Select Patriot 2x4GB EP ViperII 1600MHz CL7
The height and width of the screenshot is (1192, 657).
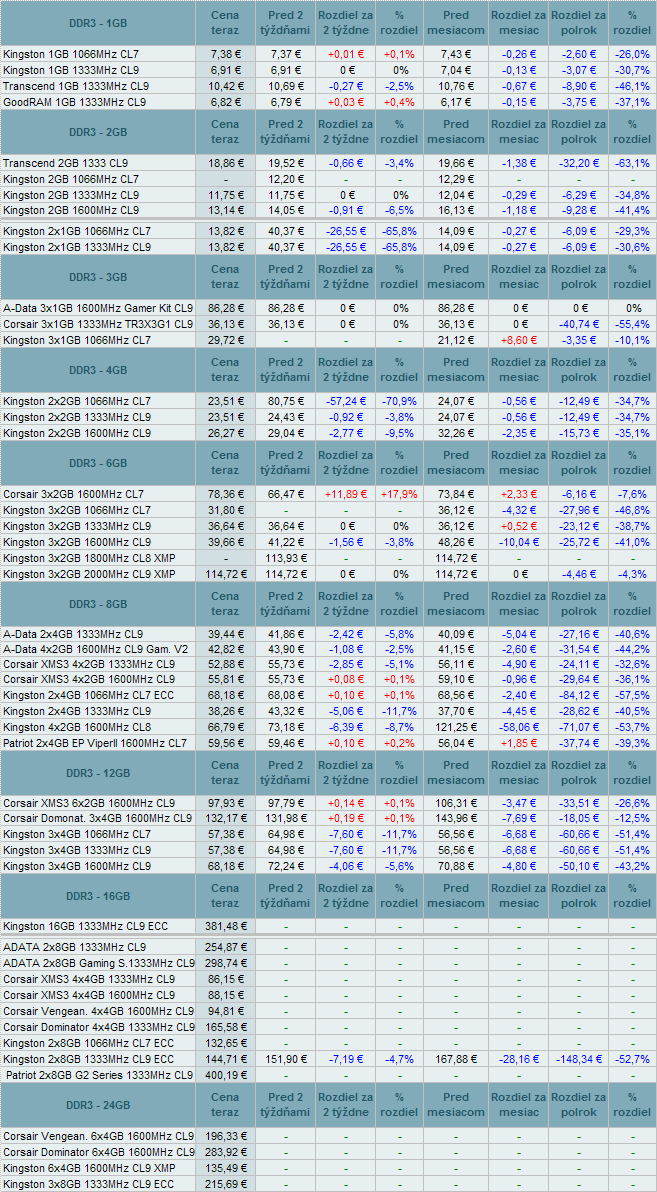coord(95,743)
